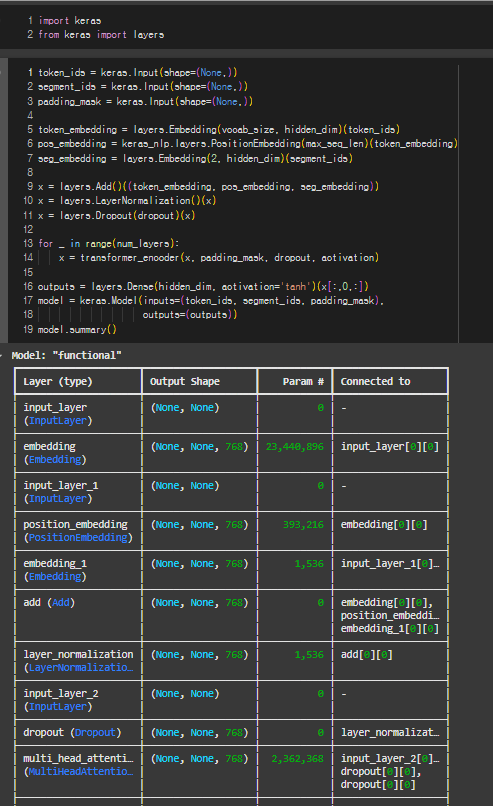Click the pos_embedding PositionEmbedding code line

tap(247, 143)
